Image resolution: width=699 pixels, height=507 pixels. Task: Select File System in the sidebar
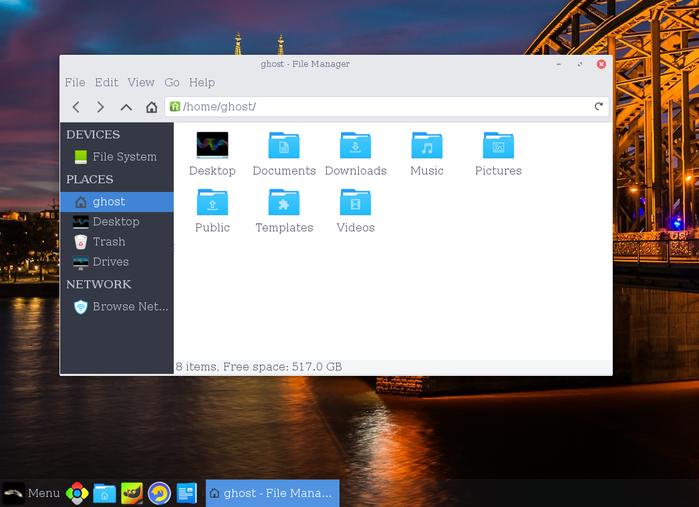[x=124, y=157]
